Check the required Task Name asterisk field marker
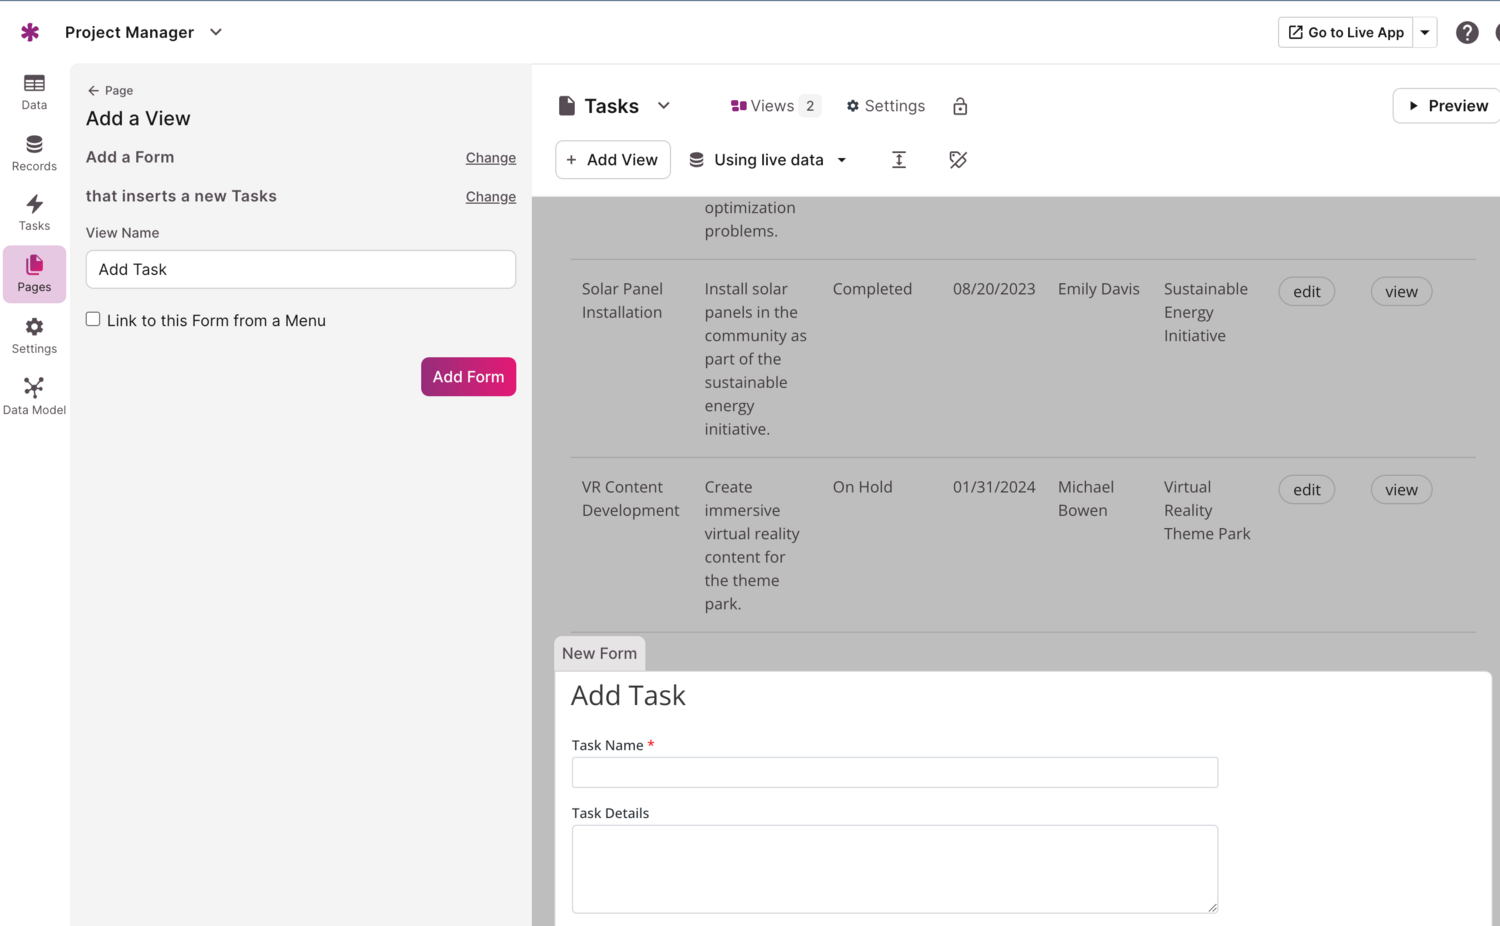The image size is (1500, 926). pos(650,744)
